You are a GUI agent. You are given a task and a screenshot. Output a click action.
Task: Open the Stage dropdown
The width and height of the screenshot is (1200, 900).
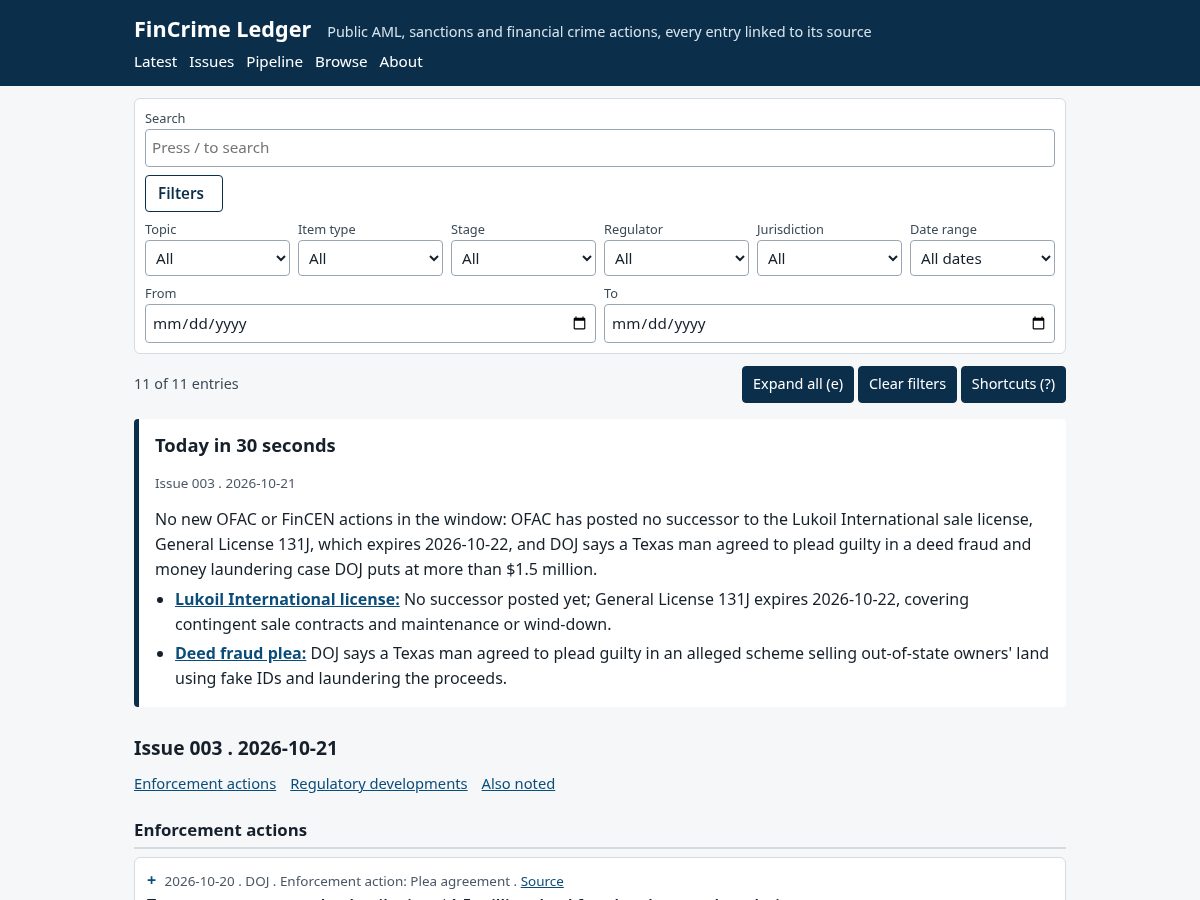[523, 258]
